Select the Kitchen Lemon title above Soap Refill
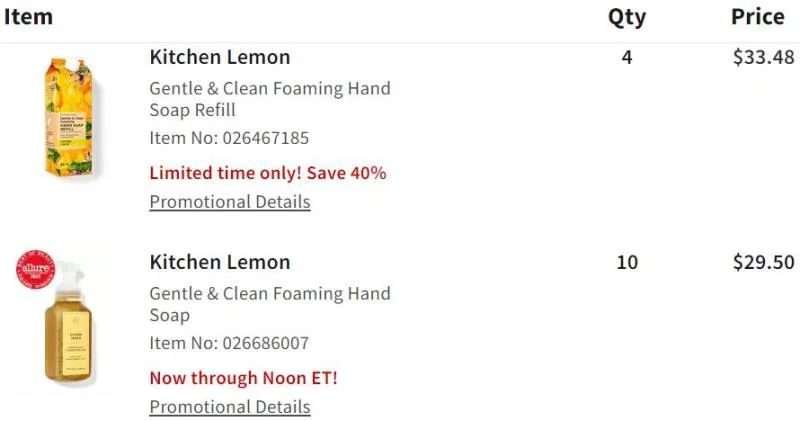800x421 pixels. pyautogui.click(x=220, y=57)
